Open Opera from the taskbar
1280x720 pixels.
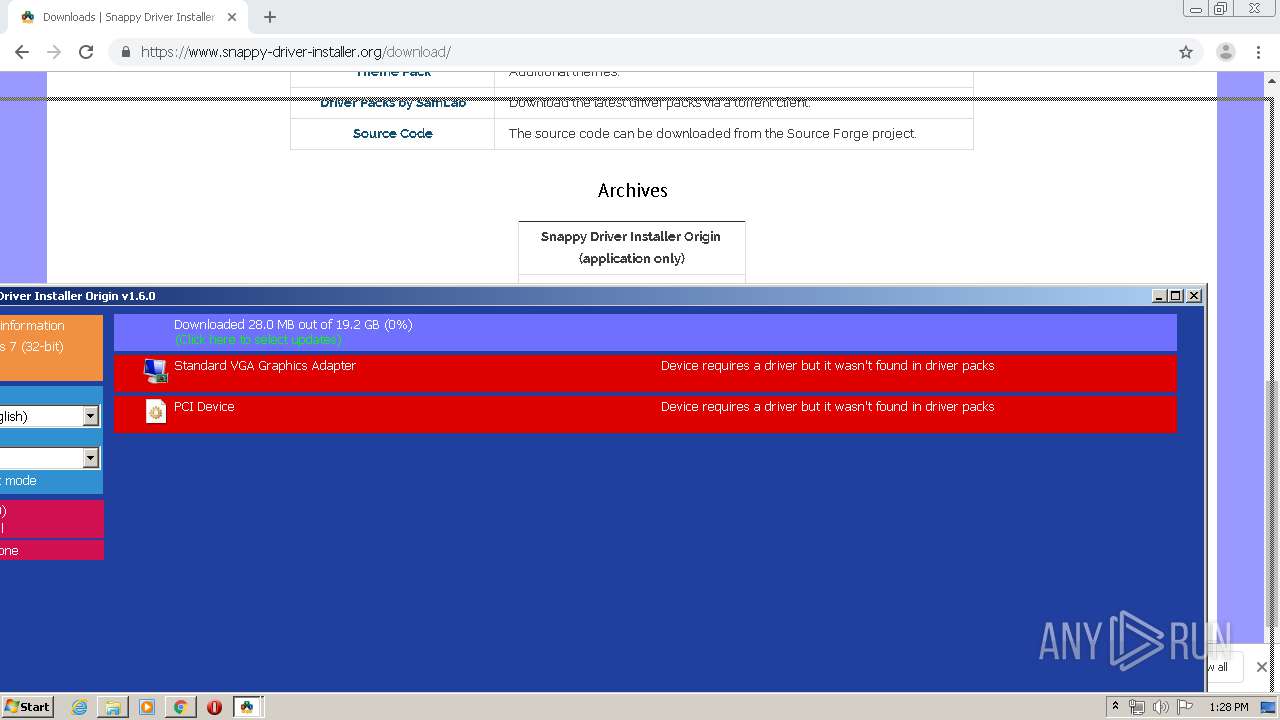(214, 707)
